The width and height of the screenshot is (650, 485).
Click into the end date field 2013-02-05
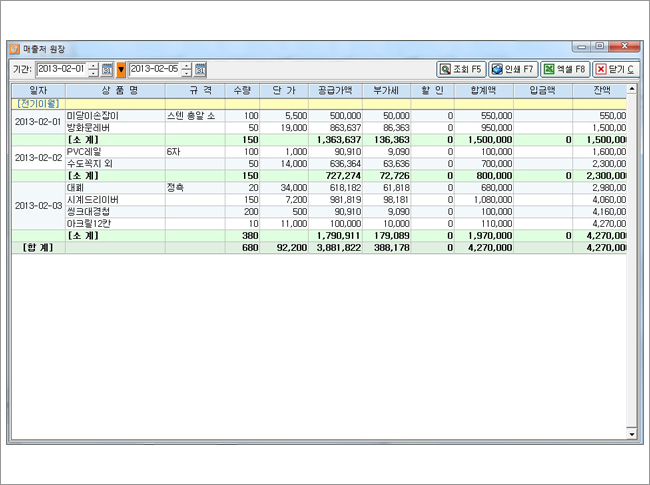coord(154,69)
